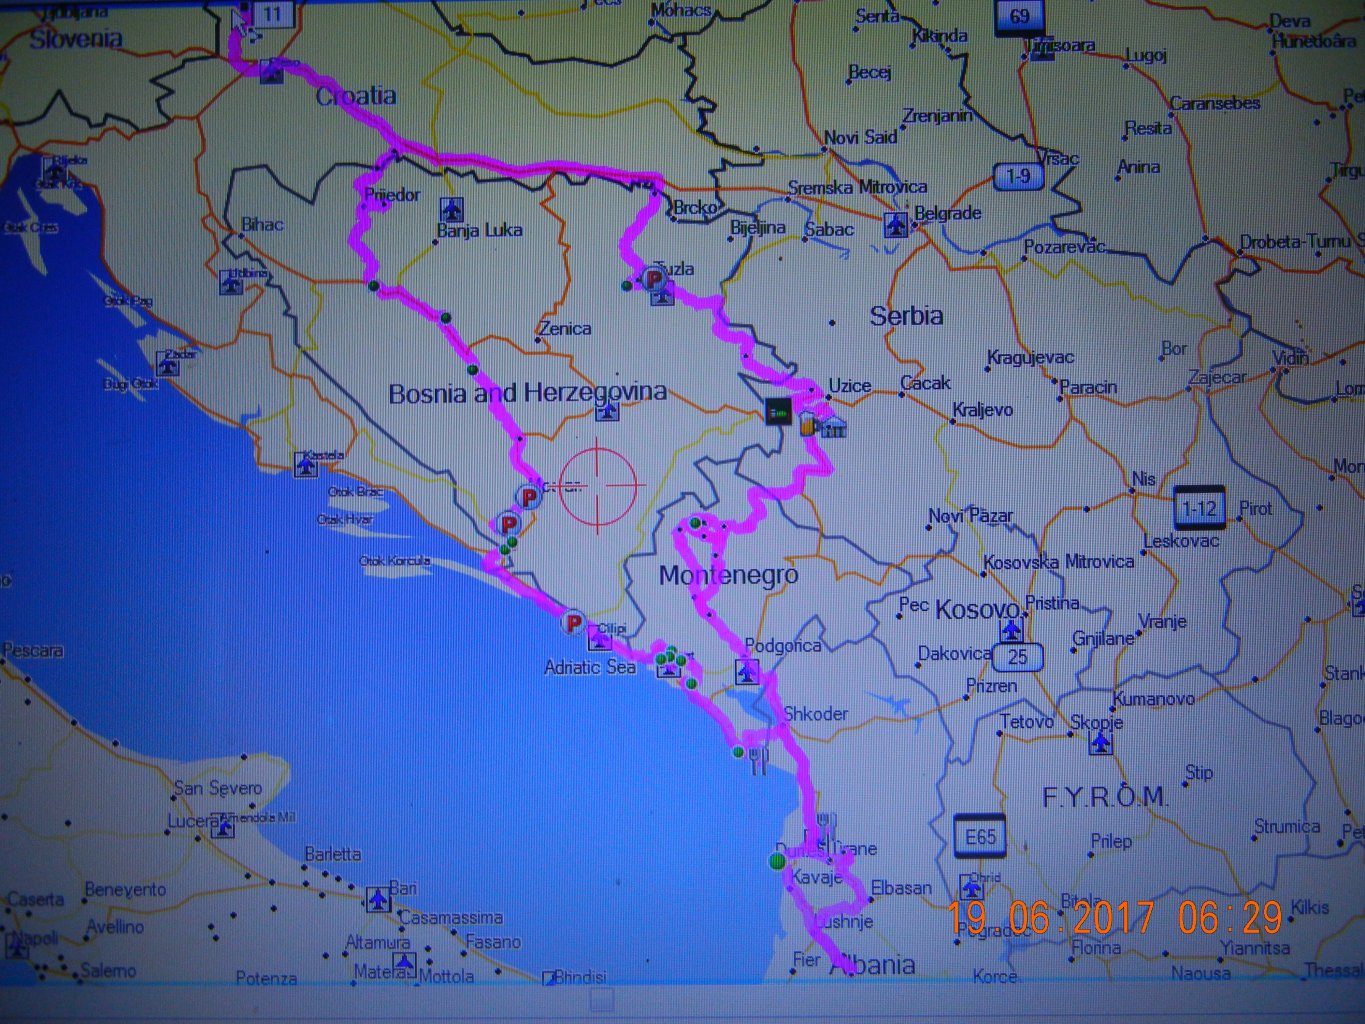Click the airport icon at Brindisi

point(550,979)
